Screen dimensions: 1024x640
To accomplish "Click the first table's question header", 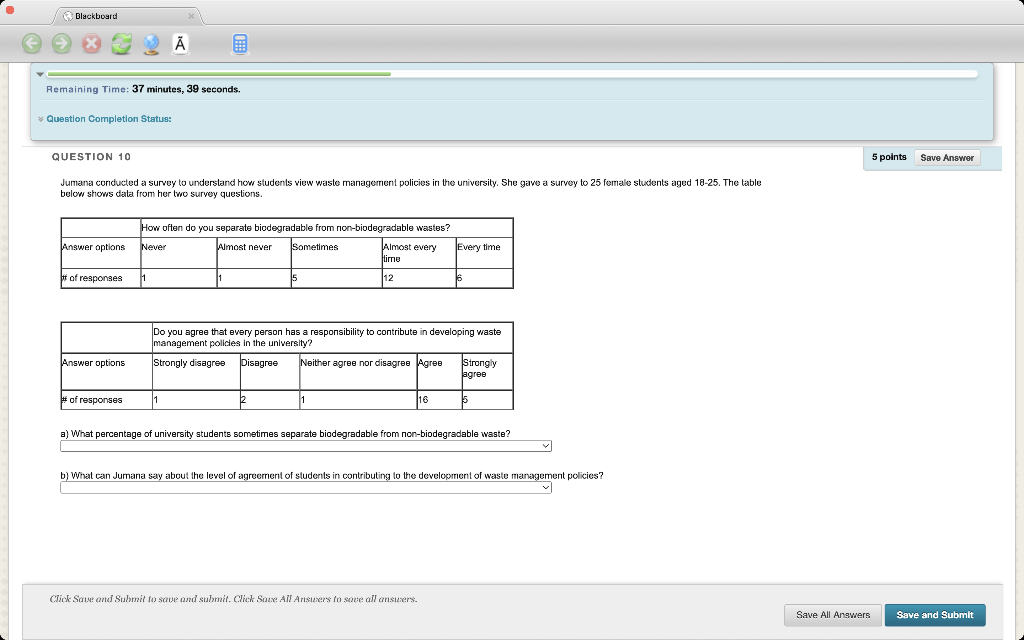I will 327,228.
